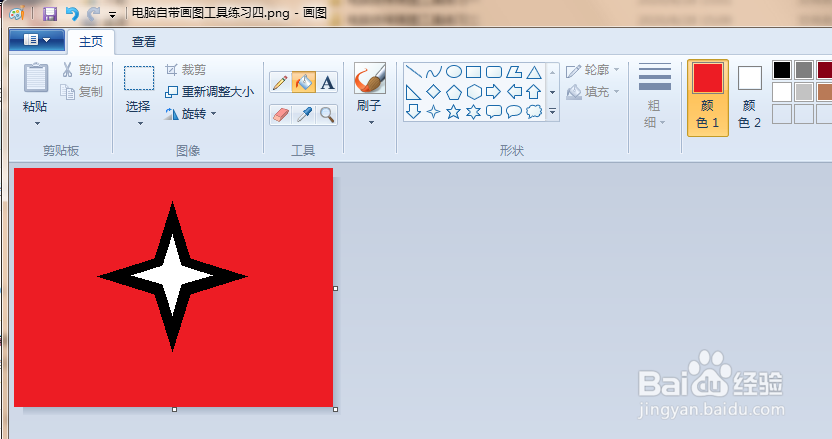Select the Rectangle shape
This screenshot has height=439, width=832.
[473, 72]
